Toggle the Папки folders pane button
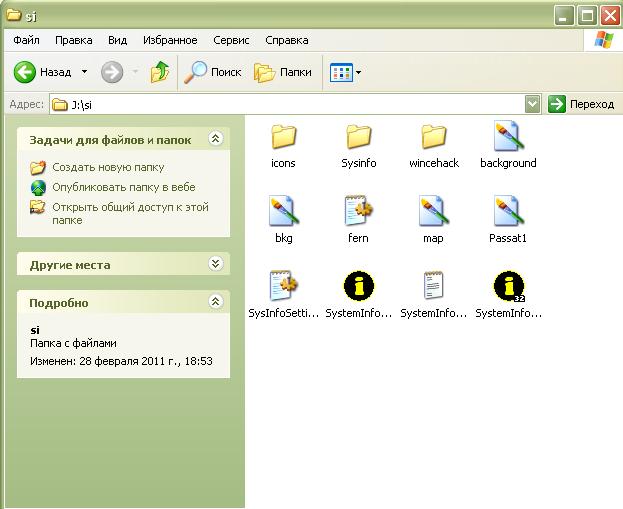Image resolution: width=623 pixels, height=509 pixels. click(x=283, y=72)
